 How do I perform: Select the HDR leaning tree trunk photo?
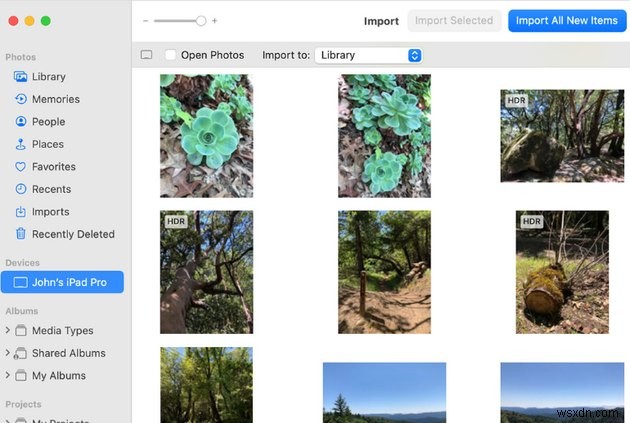tap(207, 272)
